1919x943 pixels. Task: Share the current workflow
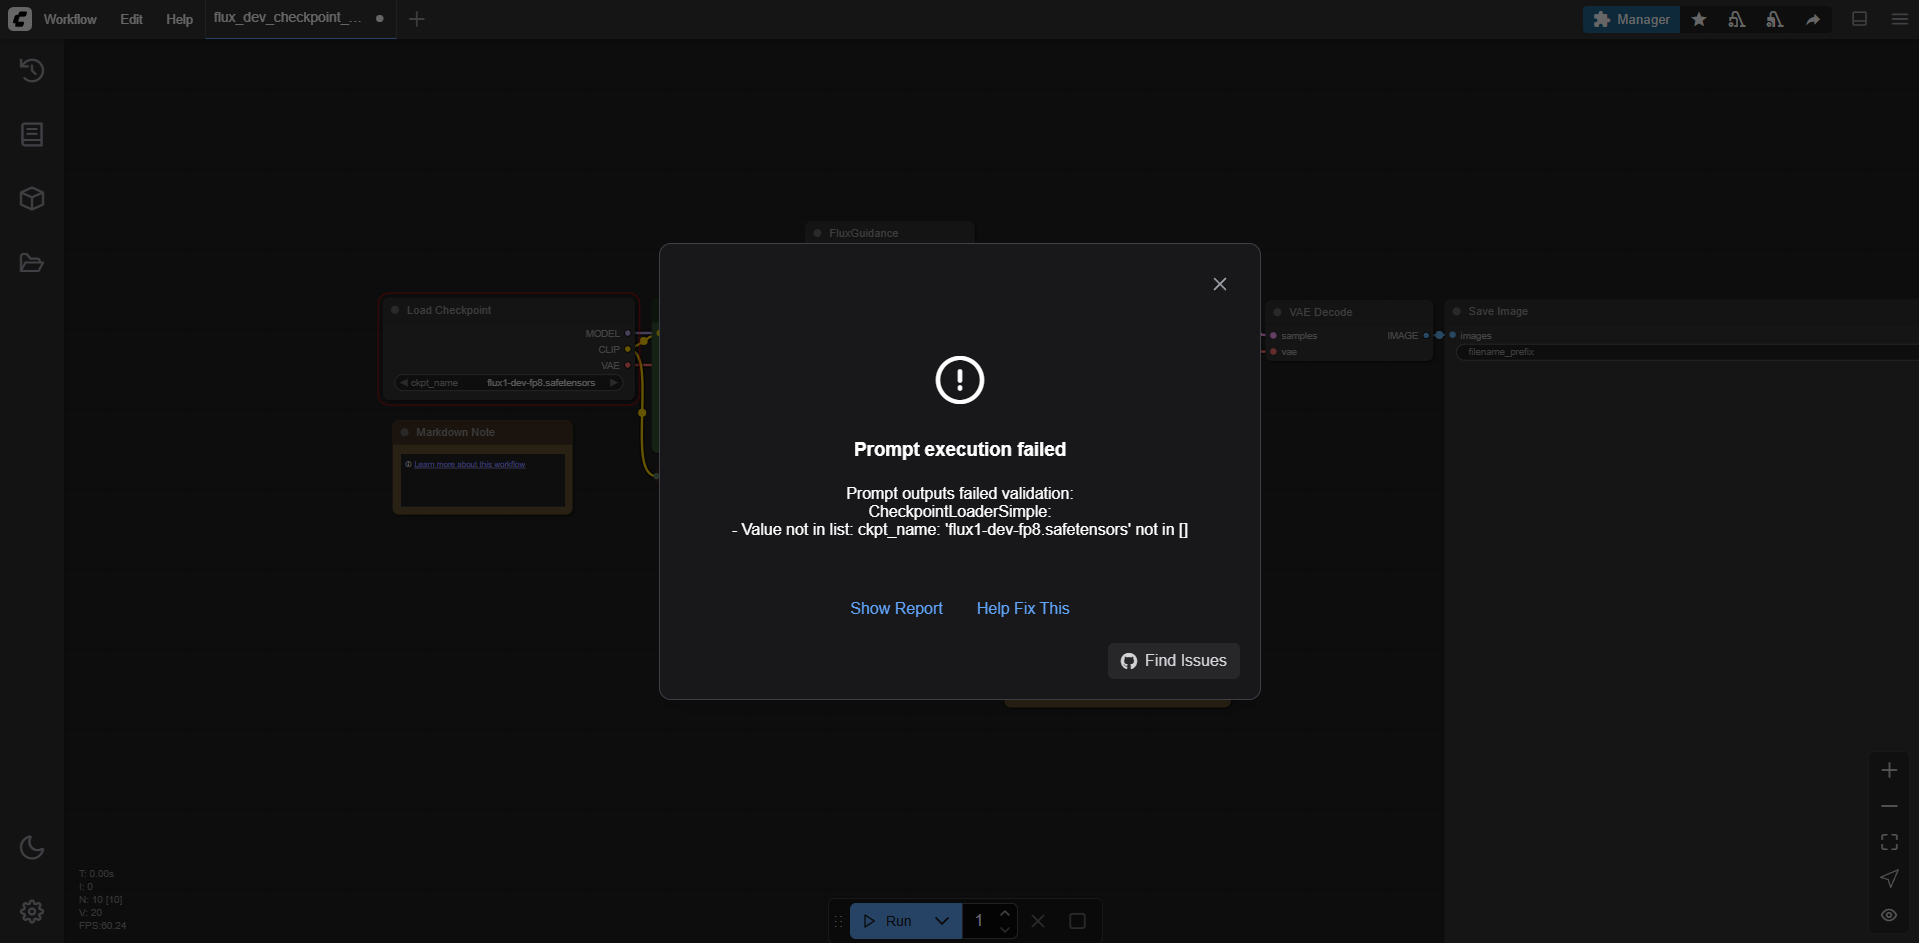(x=1813, y=19)
